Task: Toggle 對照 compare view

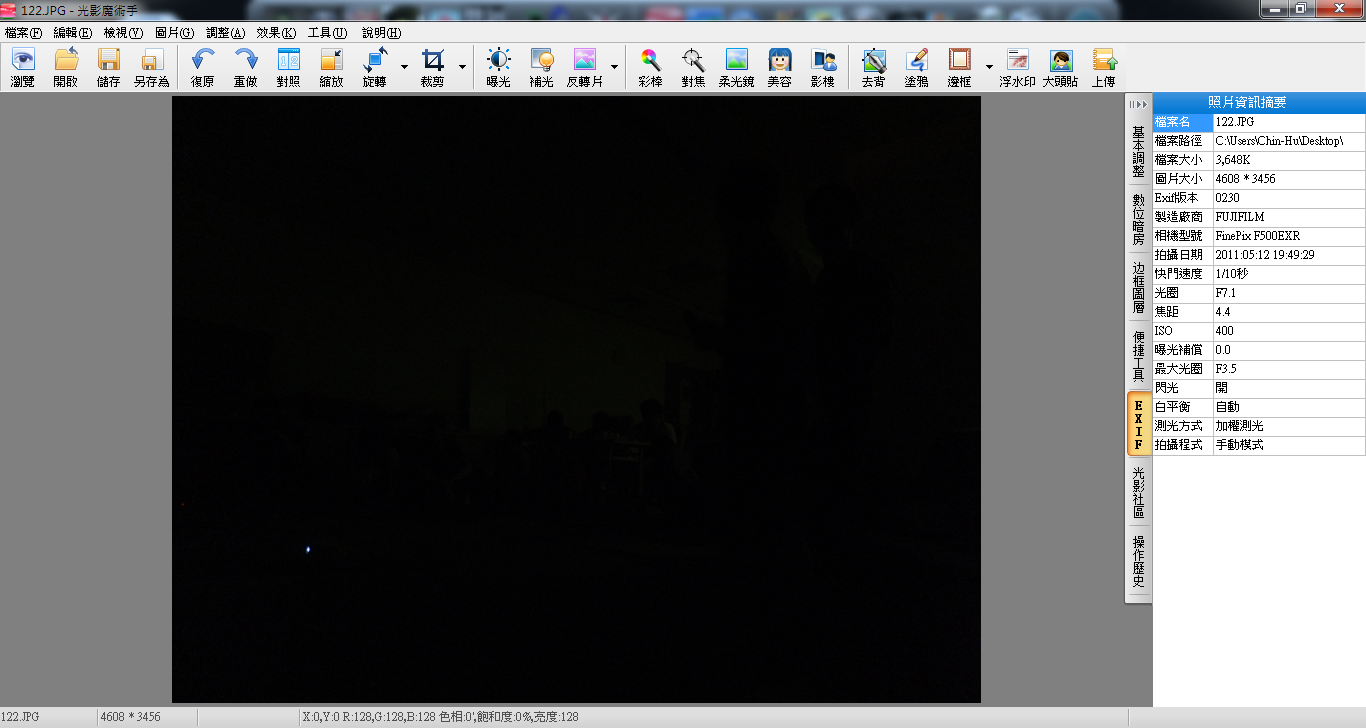Action: (x=288, y=67)
